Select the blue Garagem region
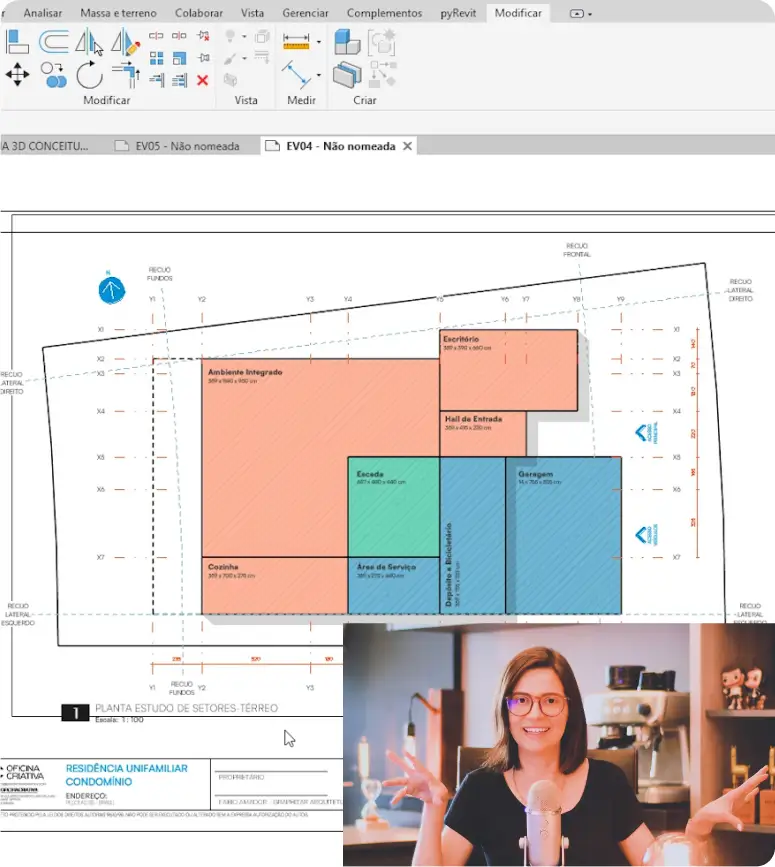 pos(563,535)
